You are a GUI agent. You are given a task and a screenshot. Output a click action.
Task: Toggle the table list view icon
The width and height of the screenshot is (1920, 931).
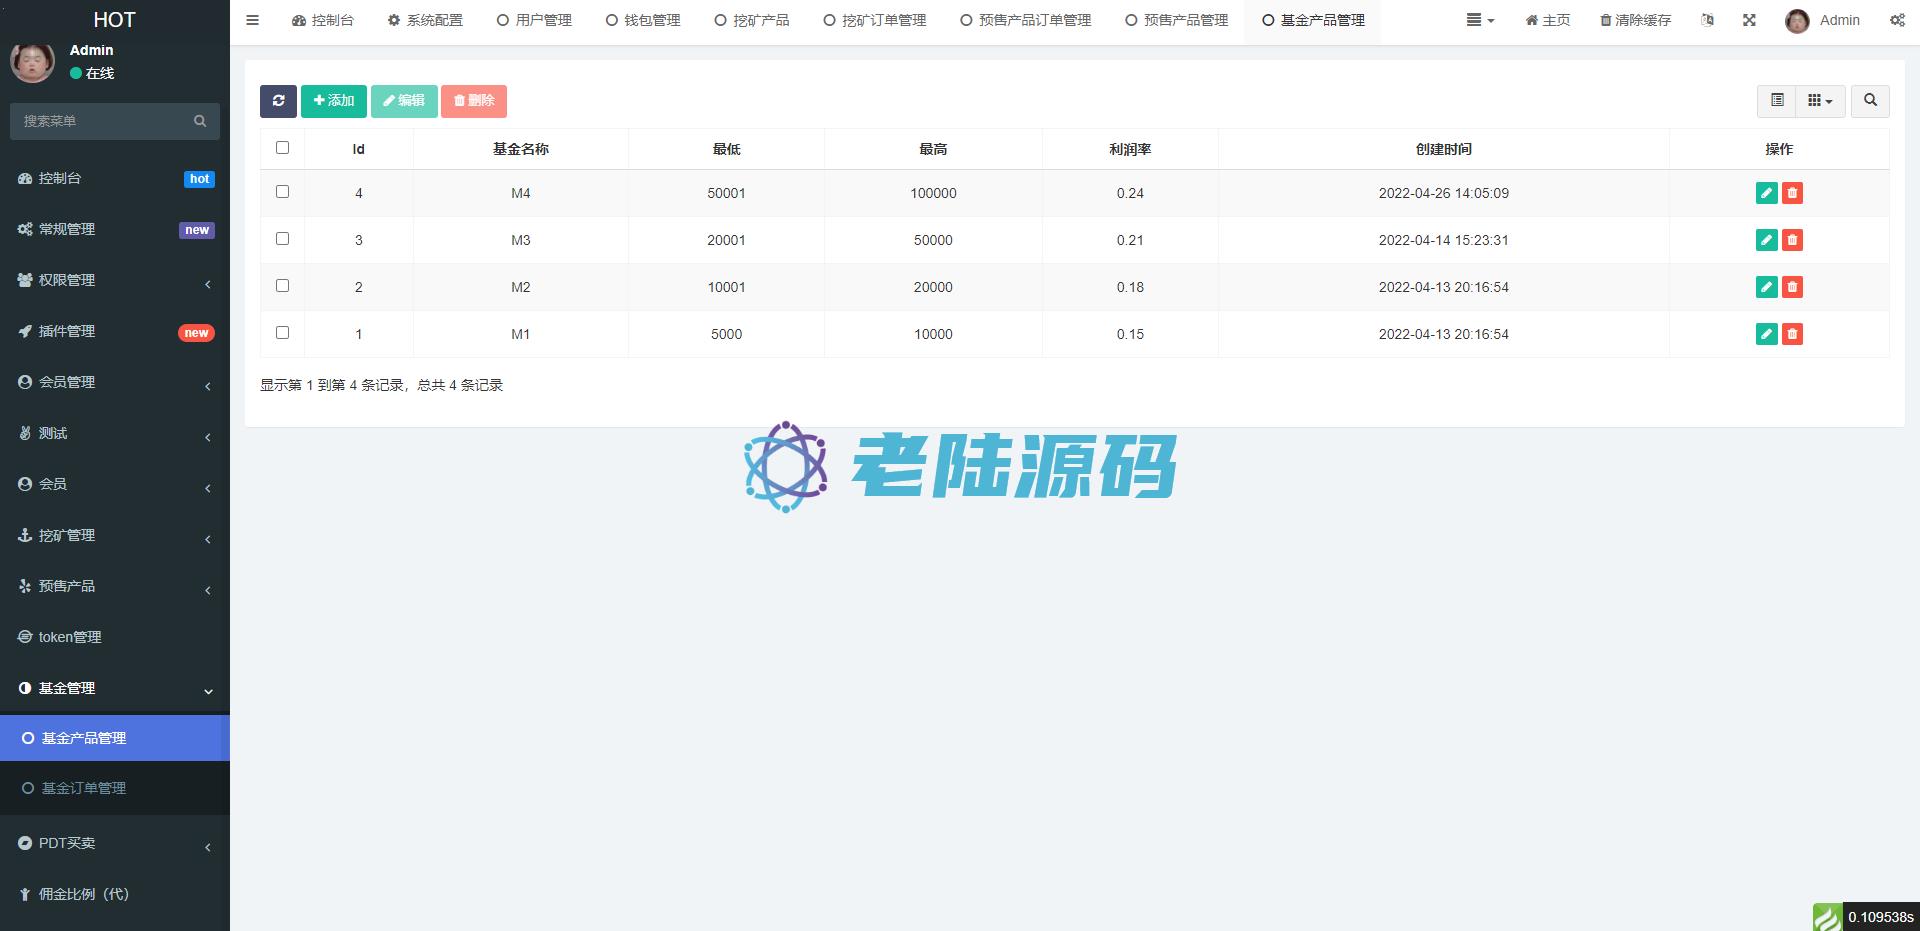click(1777, 101)
